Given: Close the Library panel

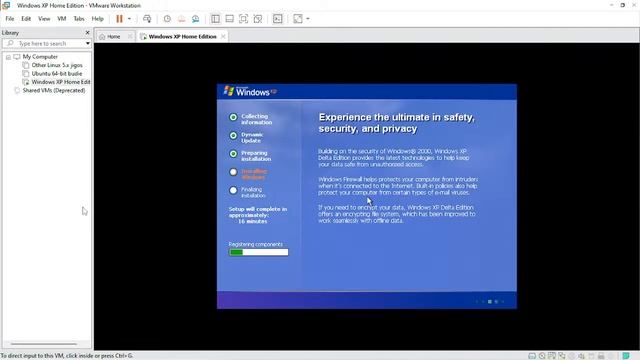Looking at the screenshot, I should 87,33.
